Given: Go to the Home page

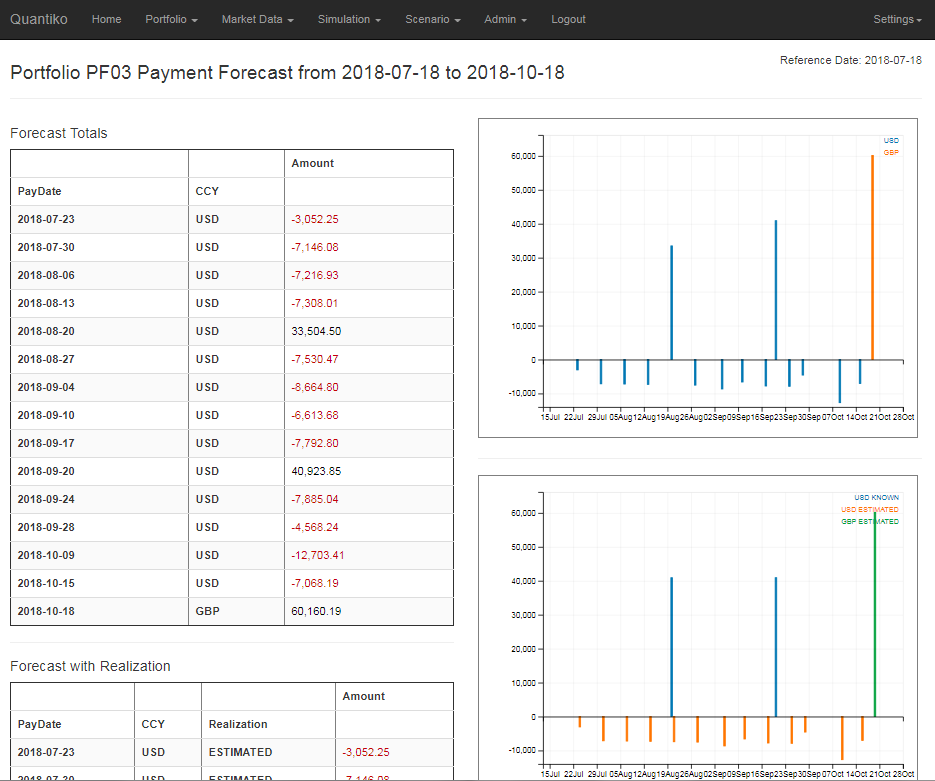Looking at the screenshot, I should (x=106, y=19).
